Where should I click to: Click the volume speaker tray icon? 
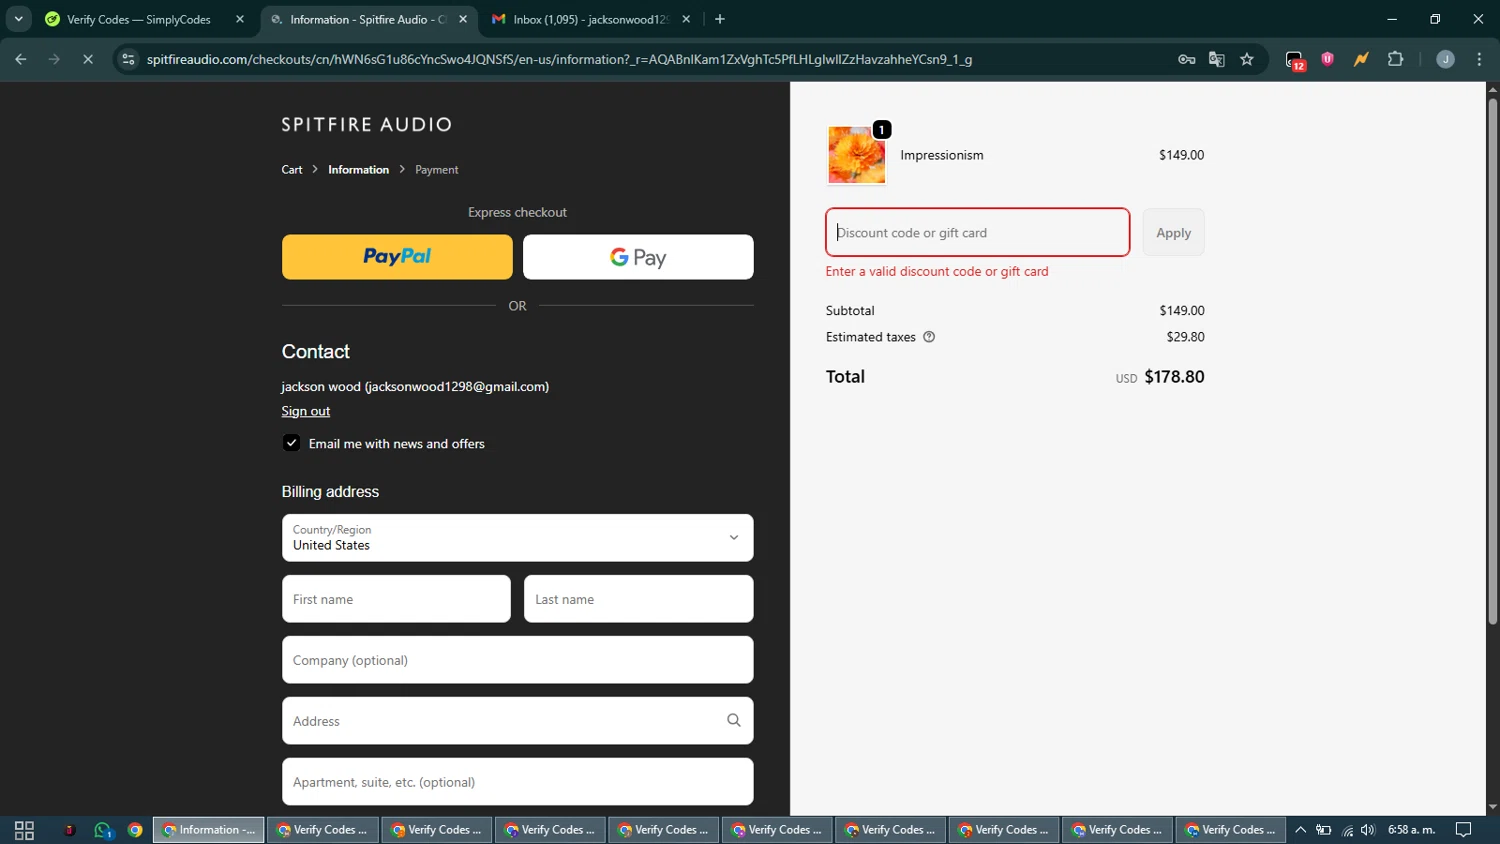point(1368,830)
